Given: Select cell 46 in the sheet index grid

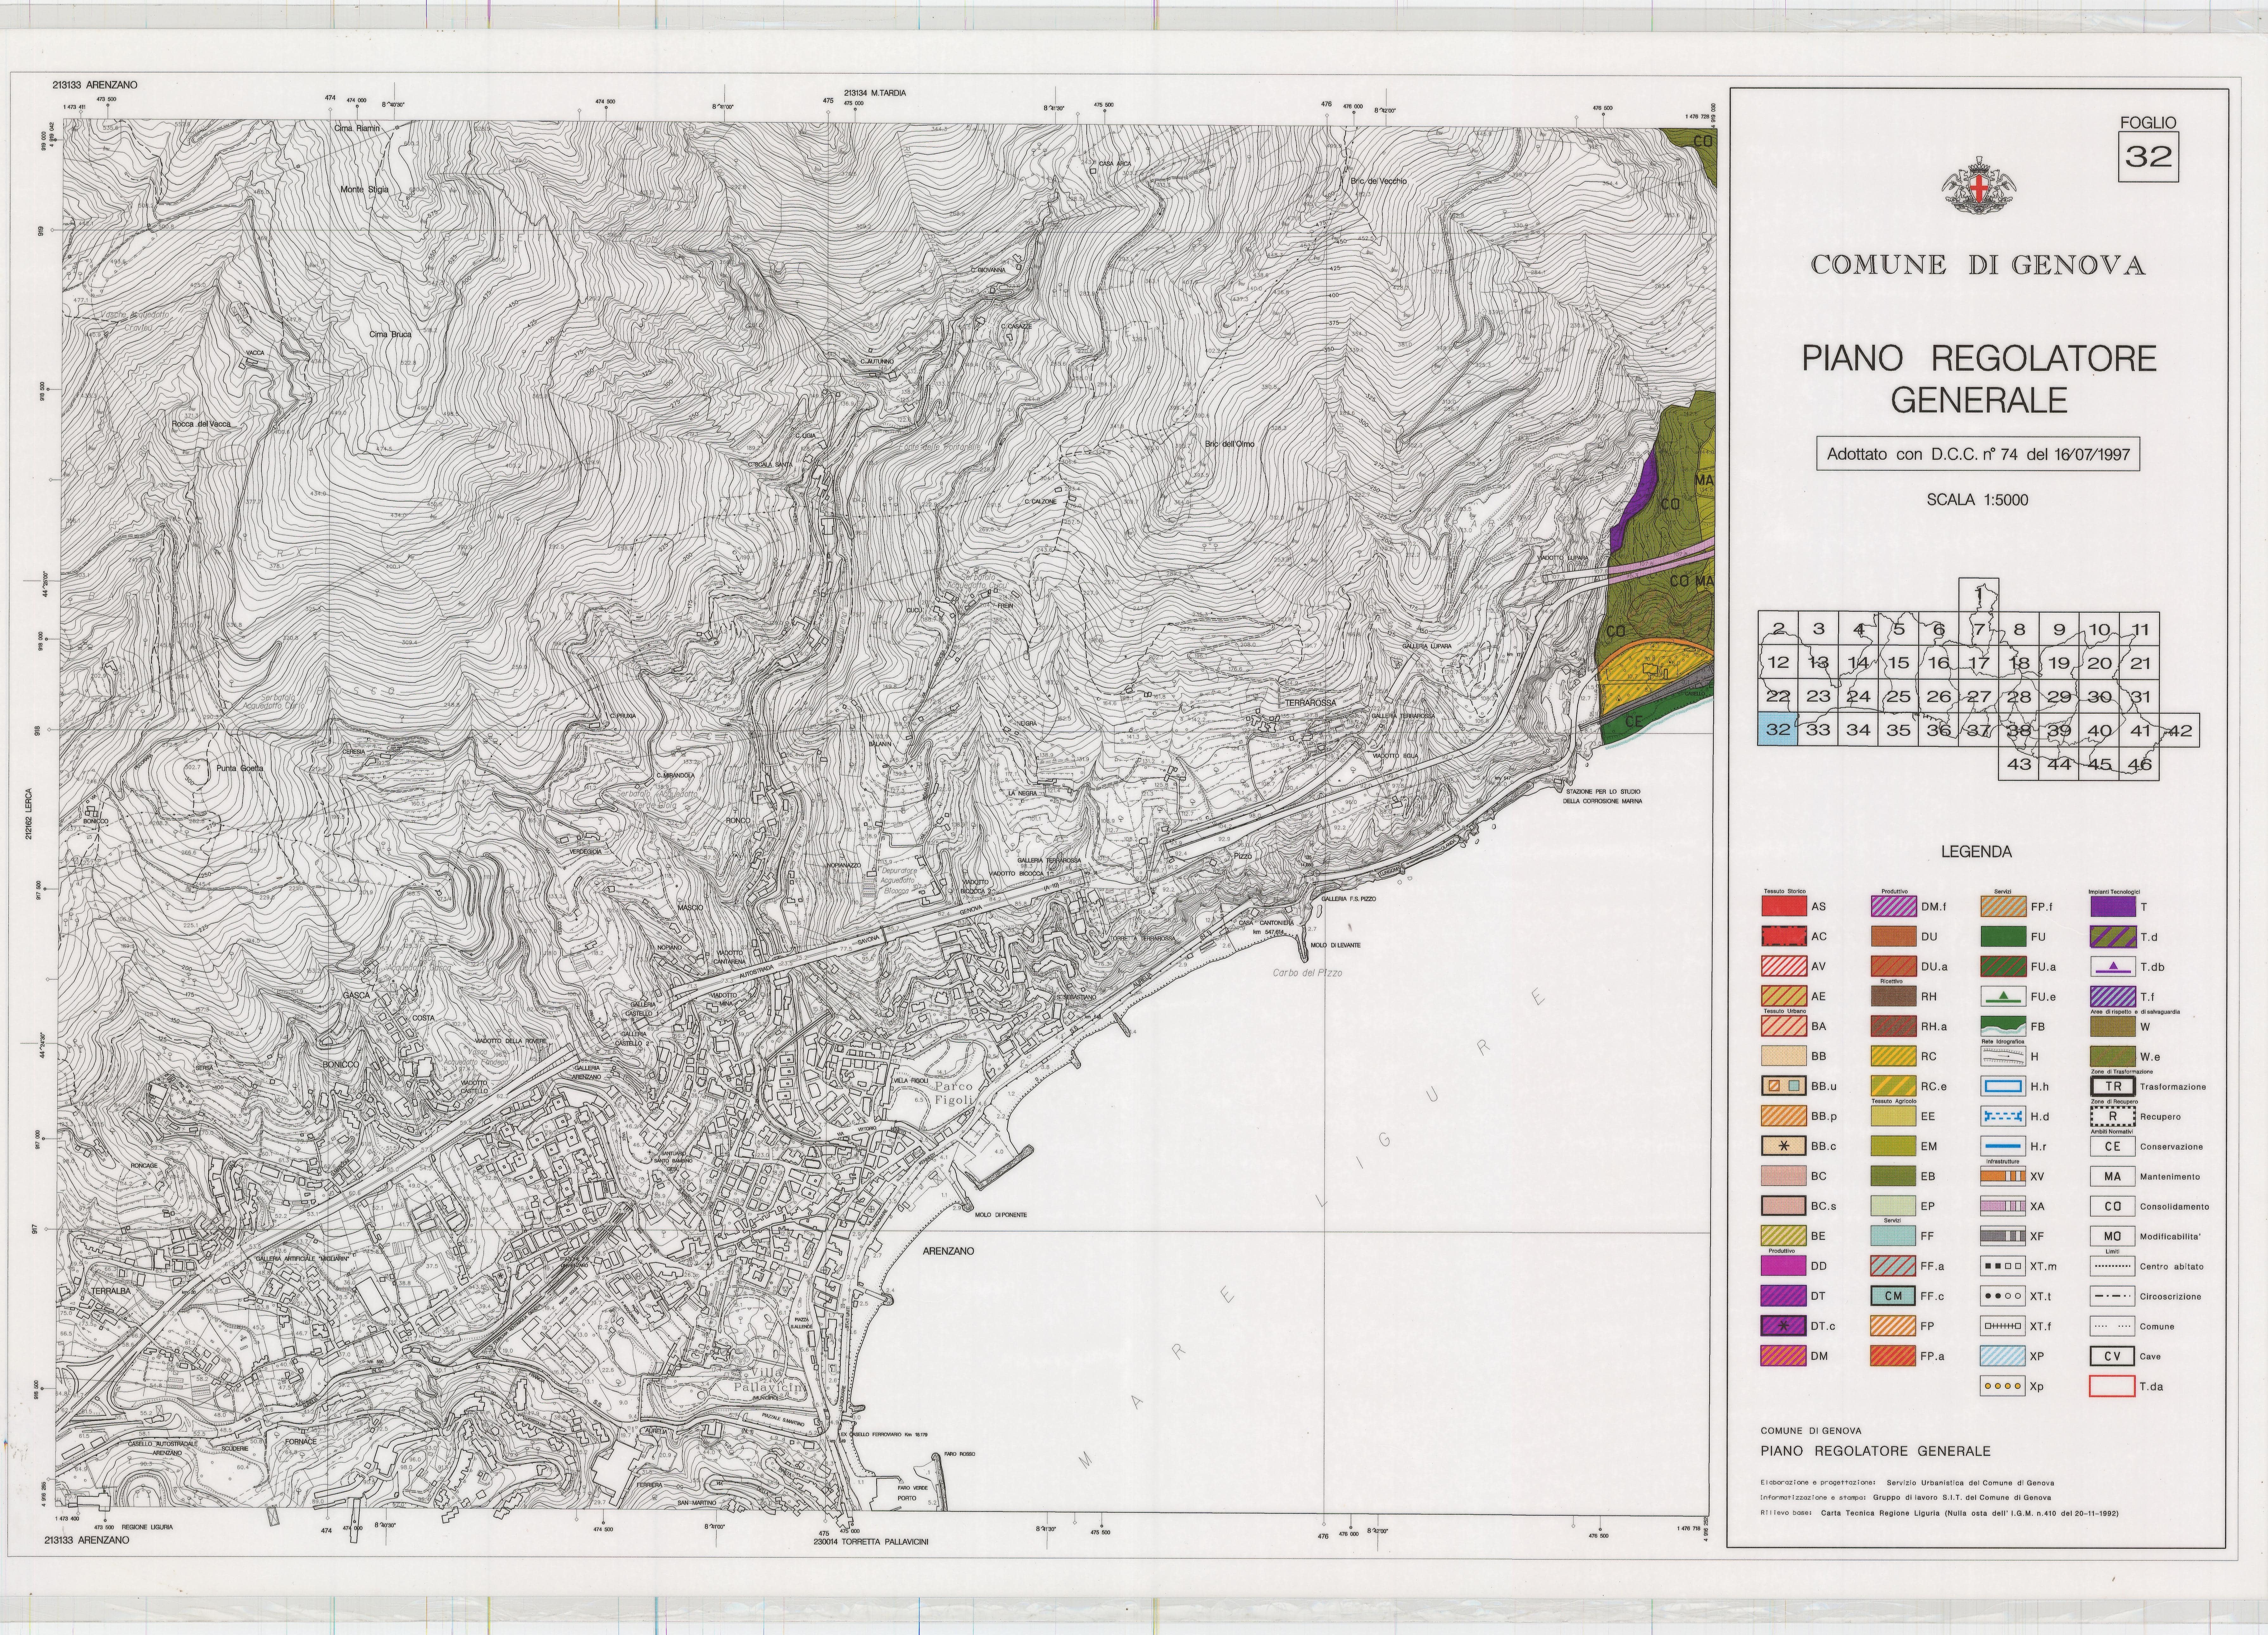Looking at the screenshot, I should 2139,764.
